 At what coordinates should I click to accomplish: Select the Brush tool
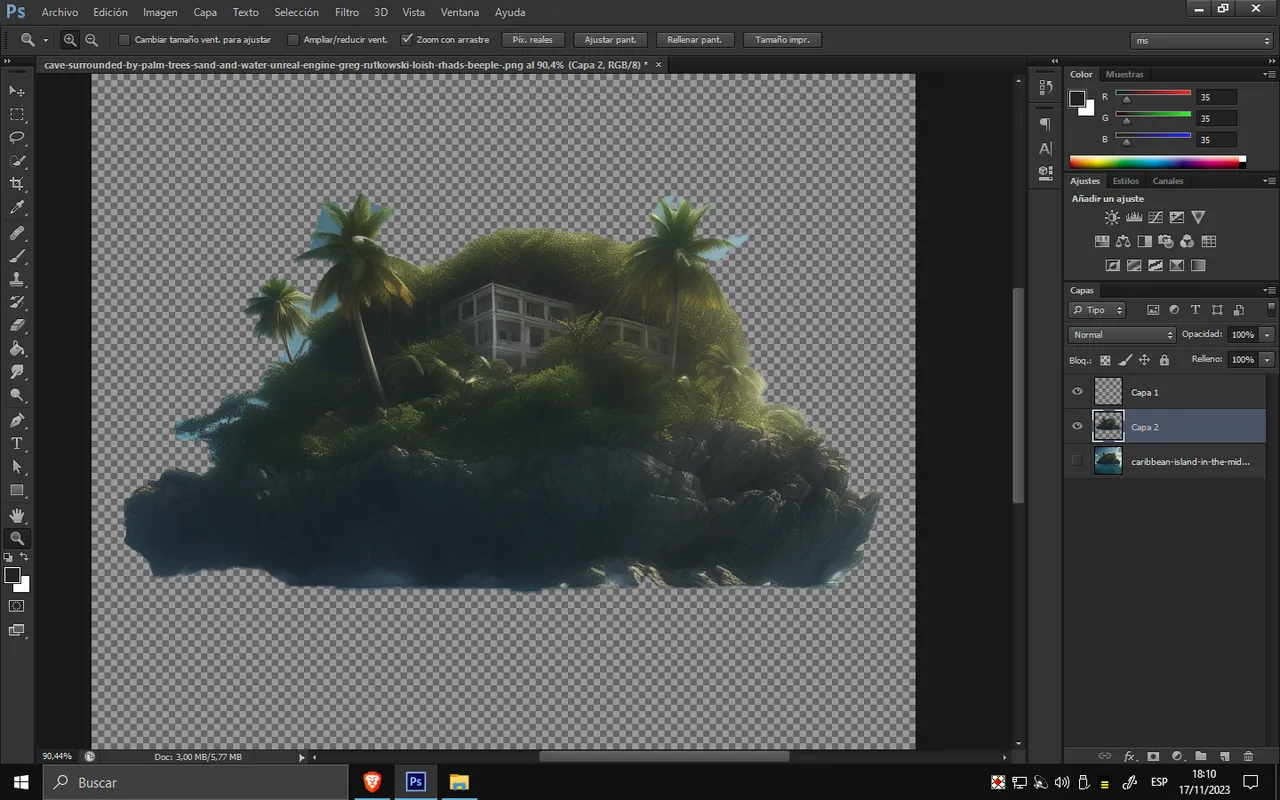[x=17, y=256]
